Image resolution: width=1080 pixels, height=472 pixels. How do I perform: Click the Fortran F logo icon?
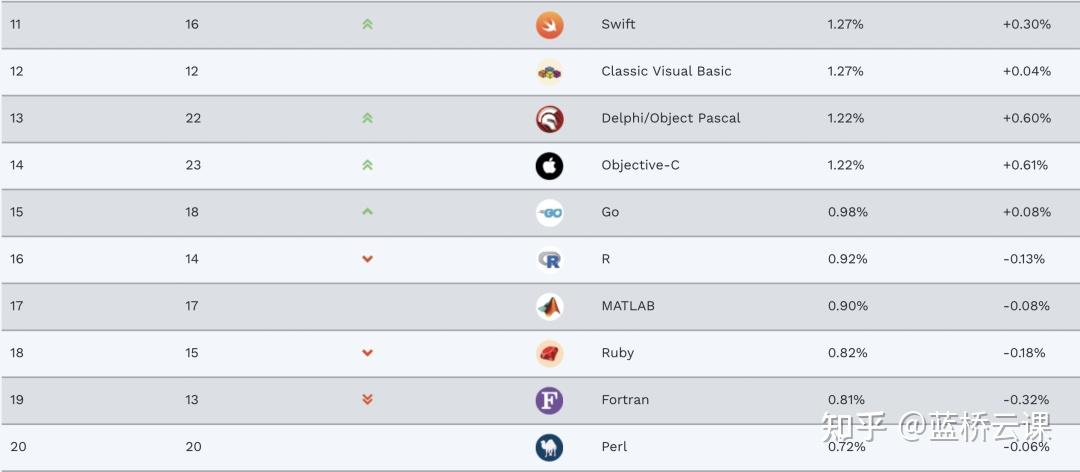coord(549,401)
